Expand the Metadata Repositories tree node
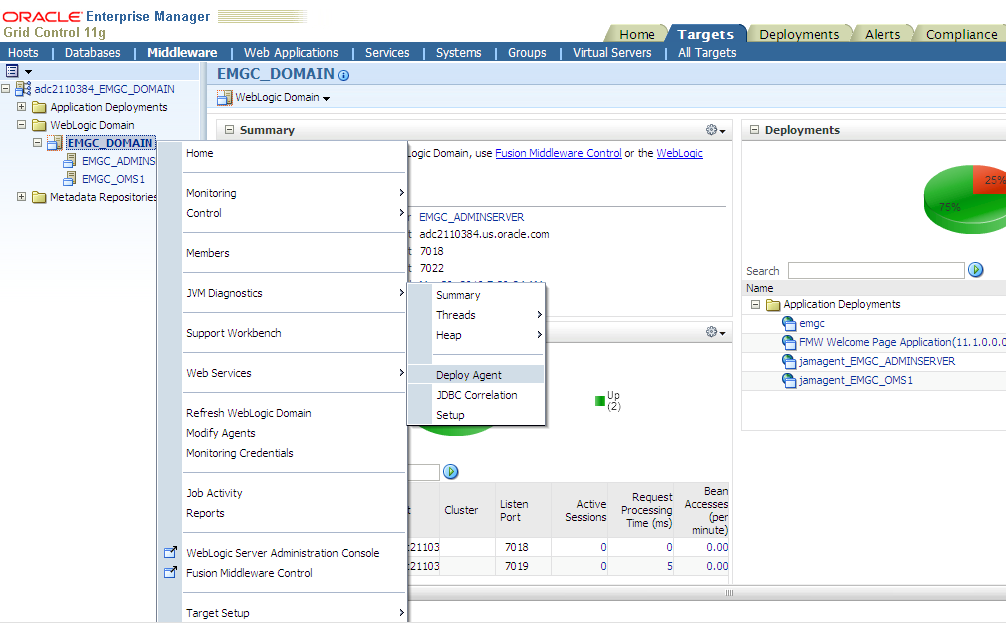The width and height of the screenshot is (1006, 623). pyautogui.click(x=21, y=196)
